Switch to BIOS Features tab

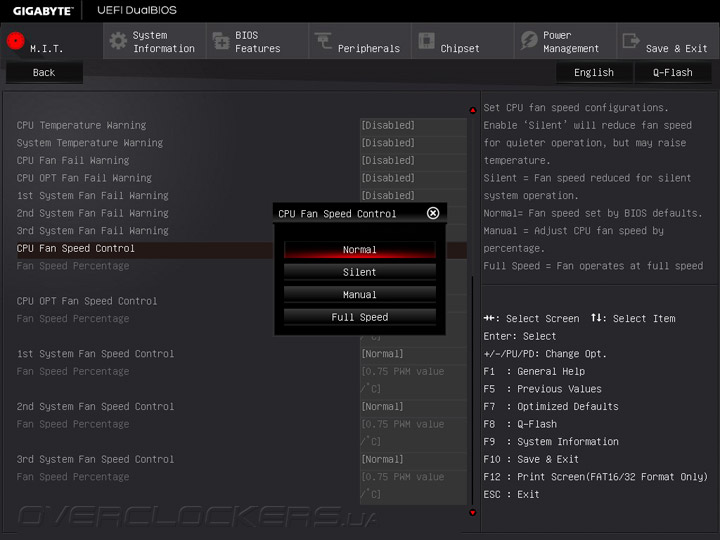(258, 41)
